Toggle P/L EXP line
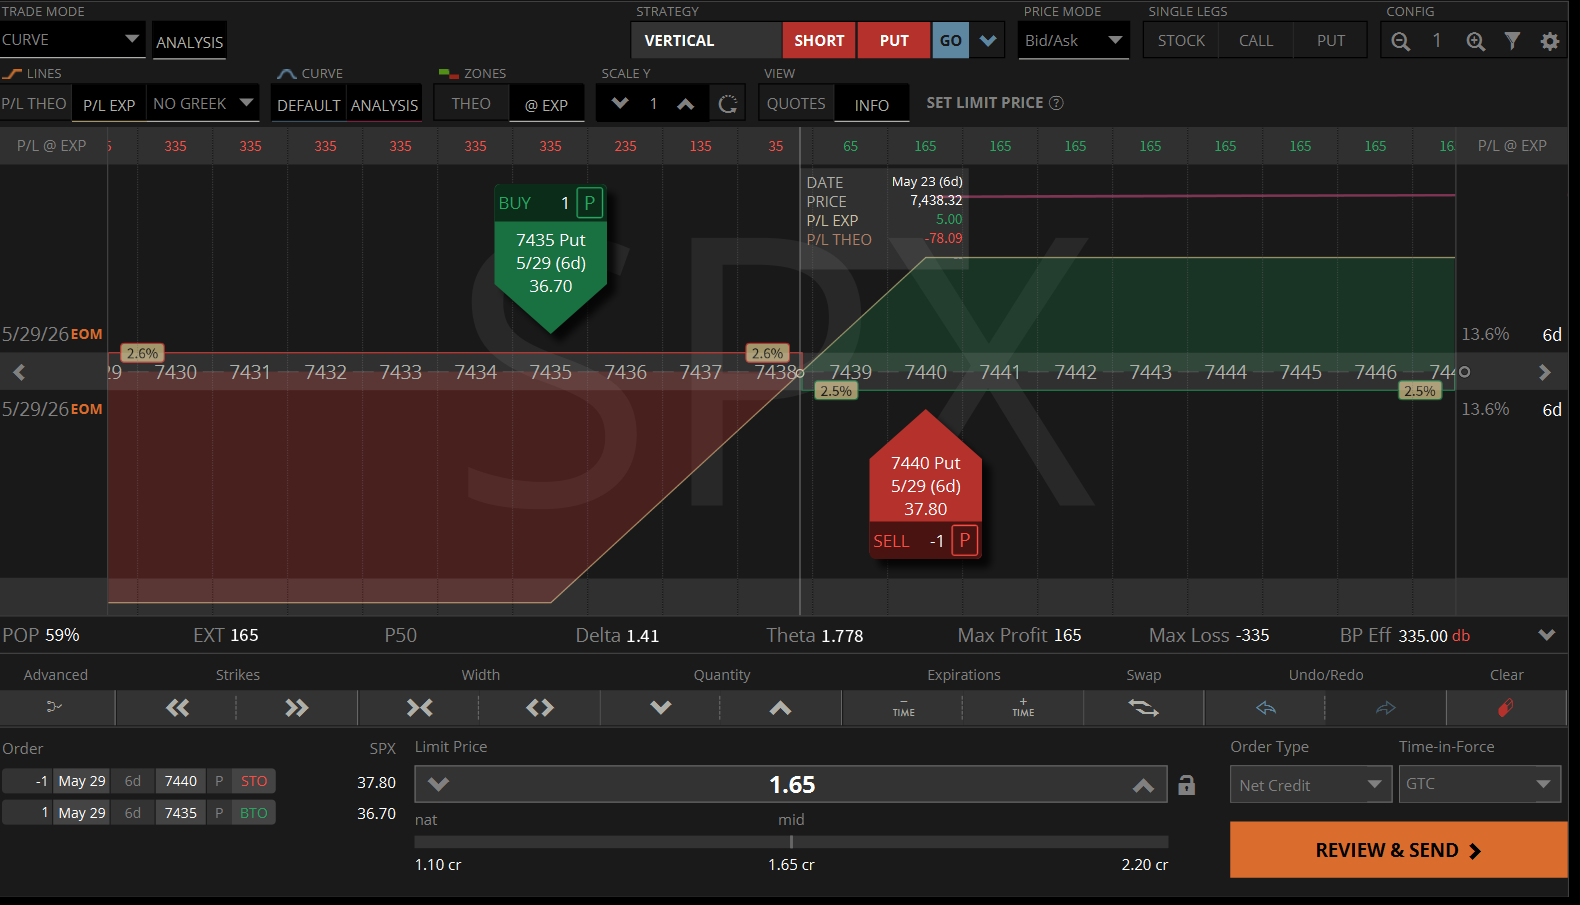This screenshot has width=1580, height=905. click(x=109, y=105)
